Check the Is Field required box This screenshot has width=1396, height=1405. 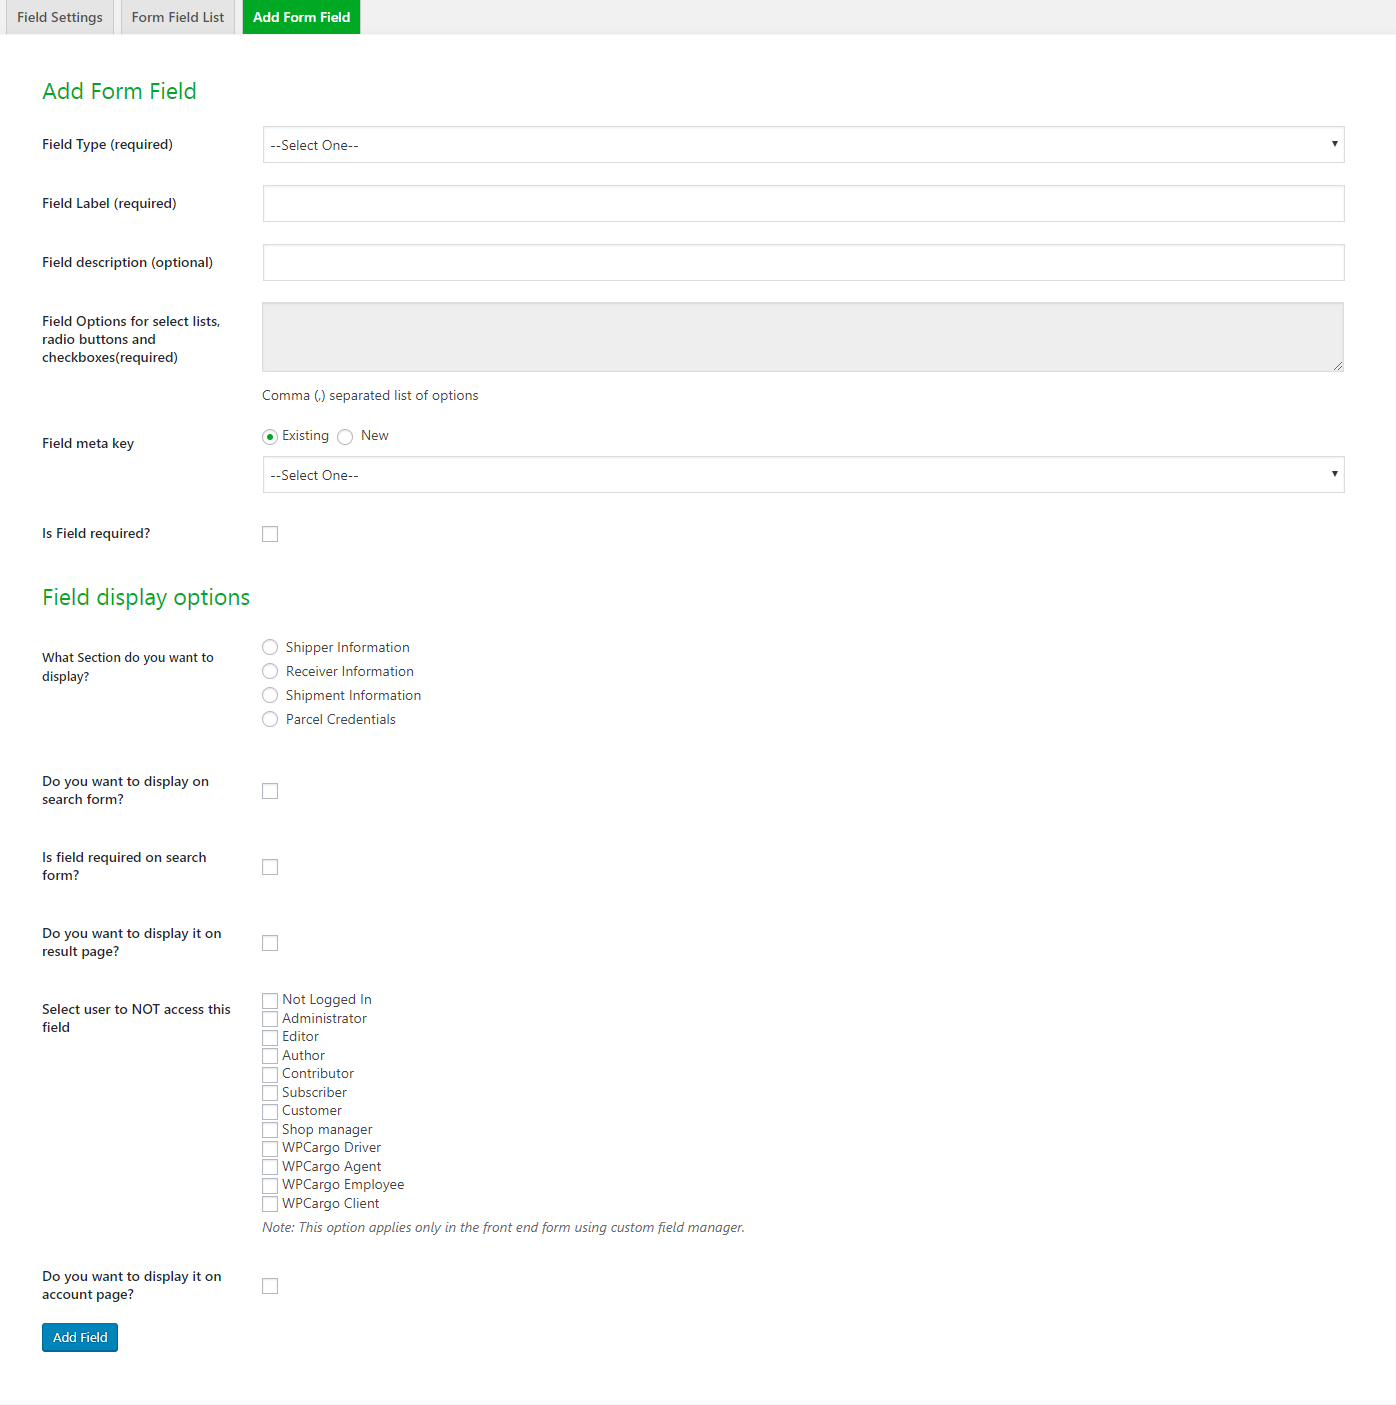[x=270, y=534]
